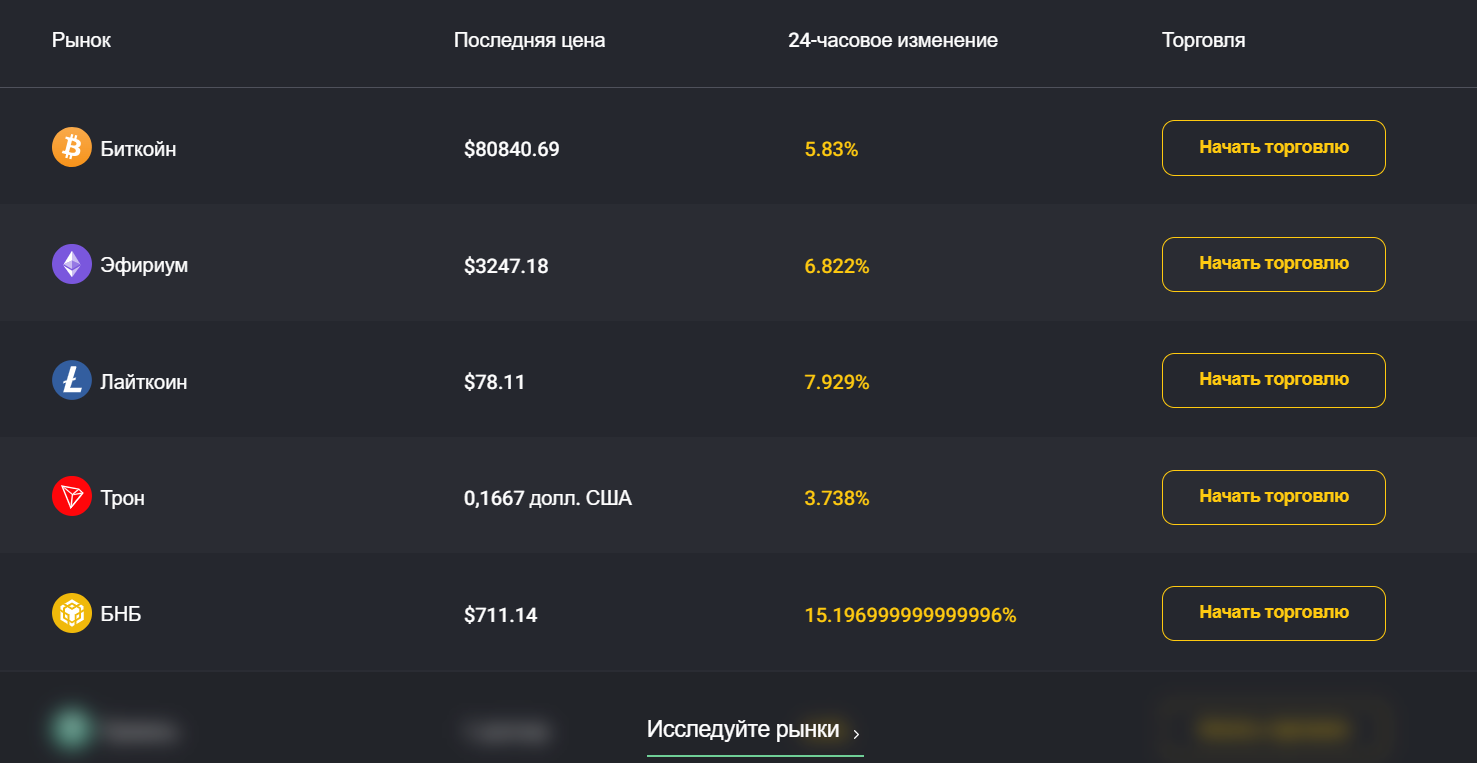Select the Рынок column header
1477x763 pixels.
82,41
